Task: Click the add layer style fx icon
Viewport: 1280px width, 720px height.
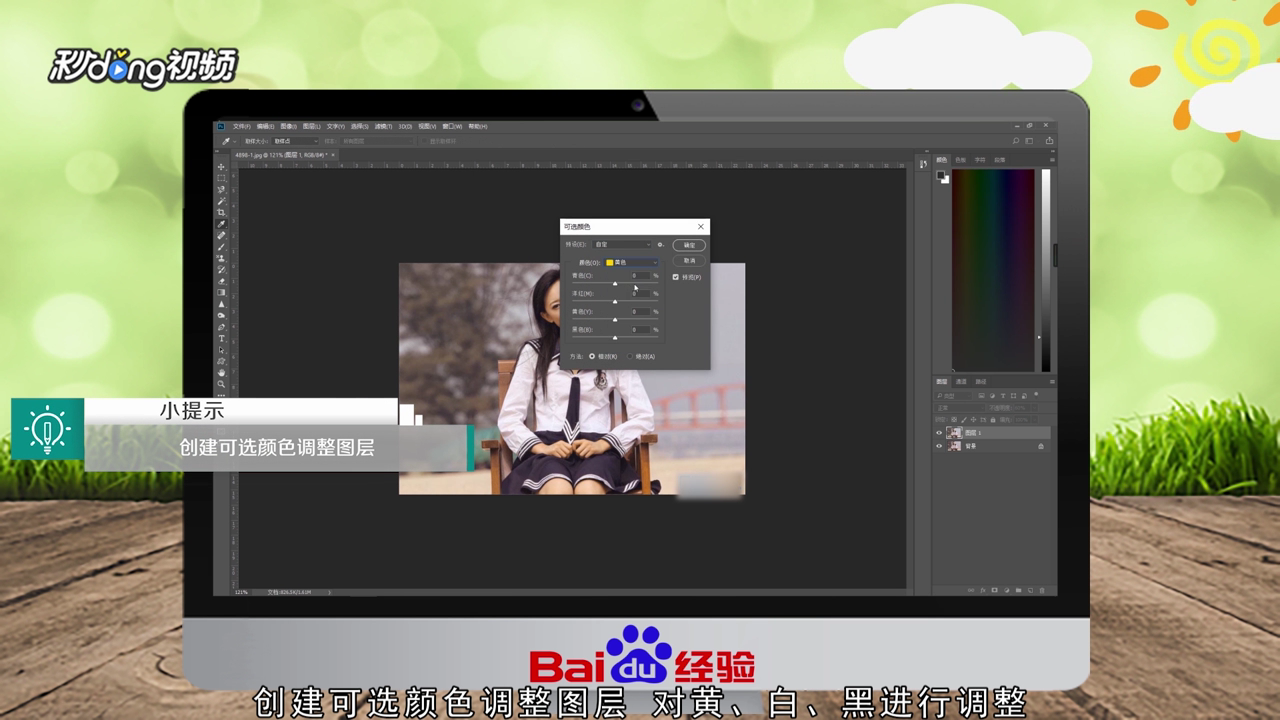Action: pyautogui.click(x=983, y=590)
